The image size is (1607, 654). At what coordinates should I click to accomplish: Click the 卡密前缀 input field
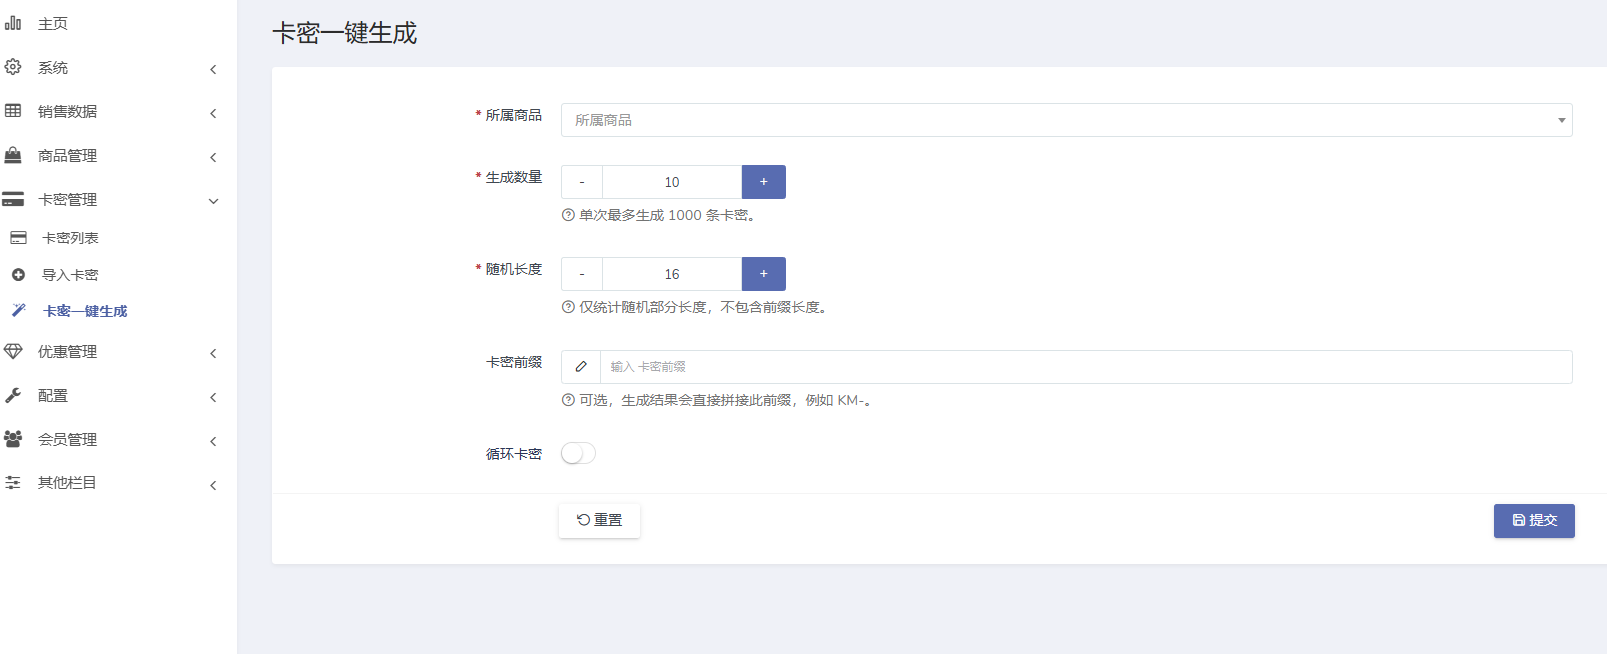point(1085,367)
